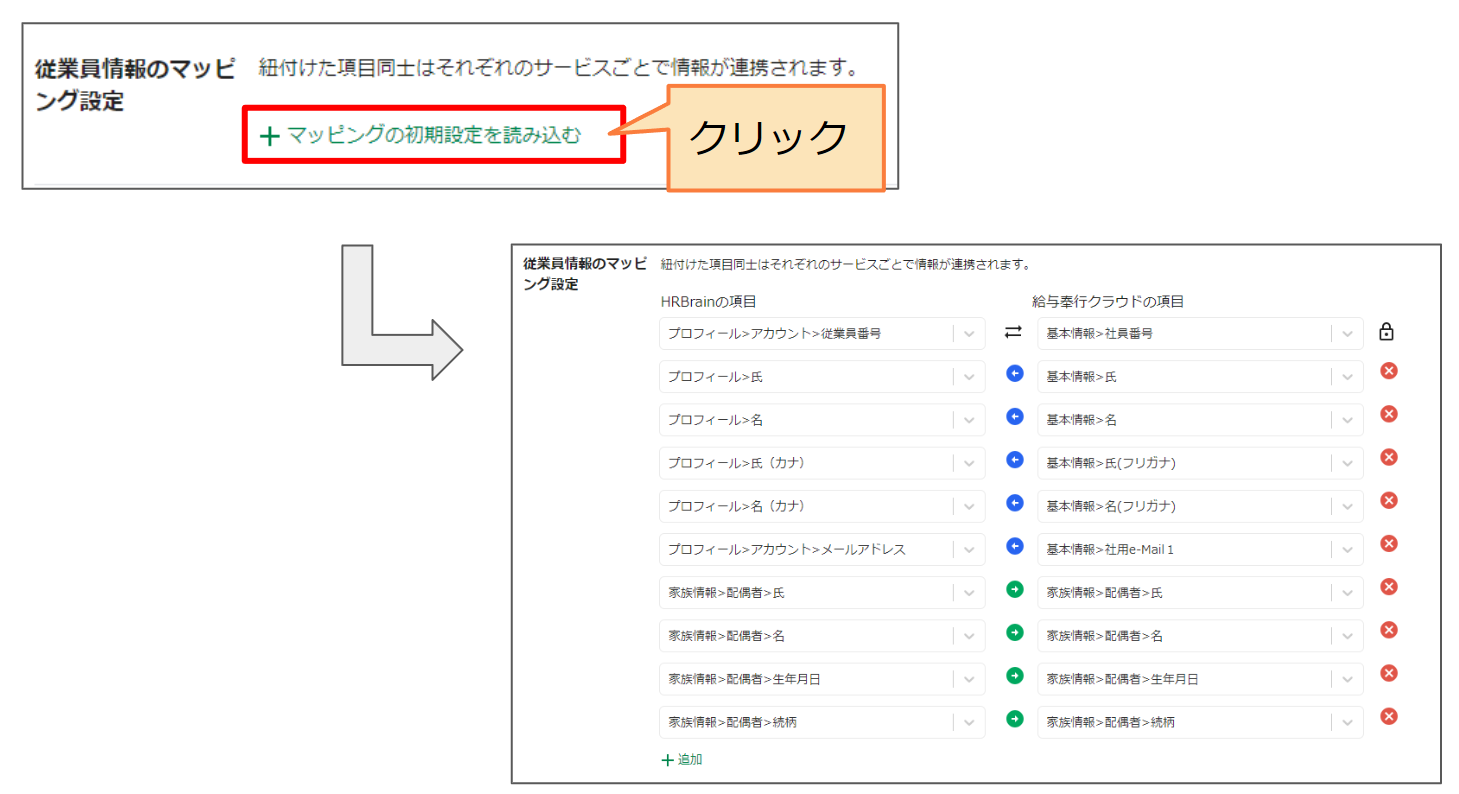This screenshot has width=1459, height=794.
Task: Delete mapping row 家族情報>配偶者>生年月日
Action: [1388, 673]
